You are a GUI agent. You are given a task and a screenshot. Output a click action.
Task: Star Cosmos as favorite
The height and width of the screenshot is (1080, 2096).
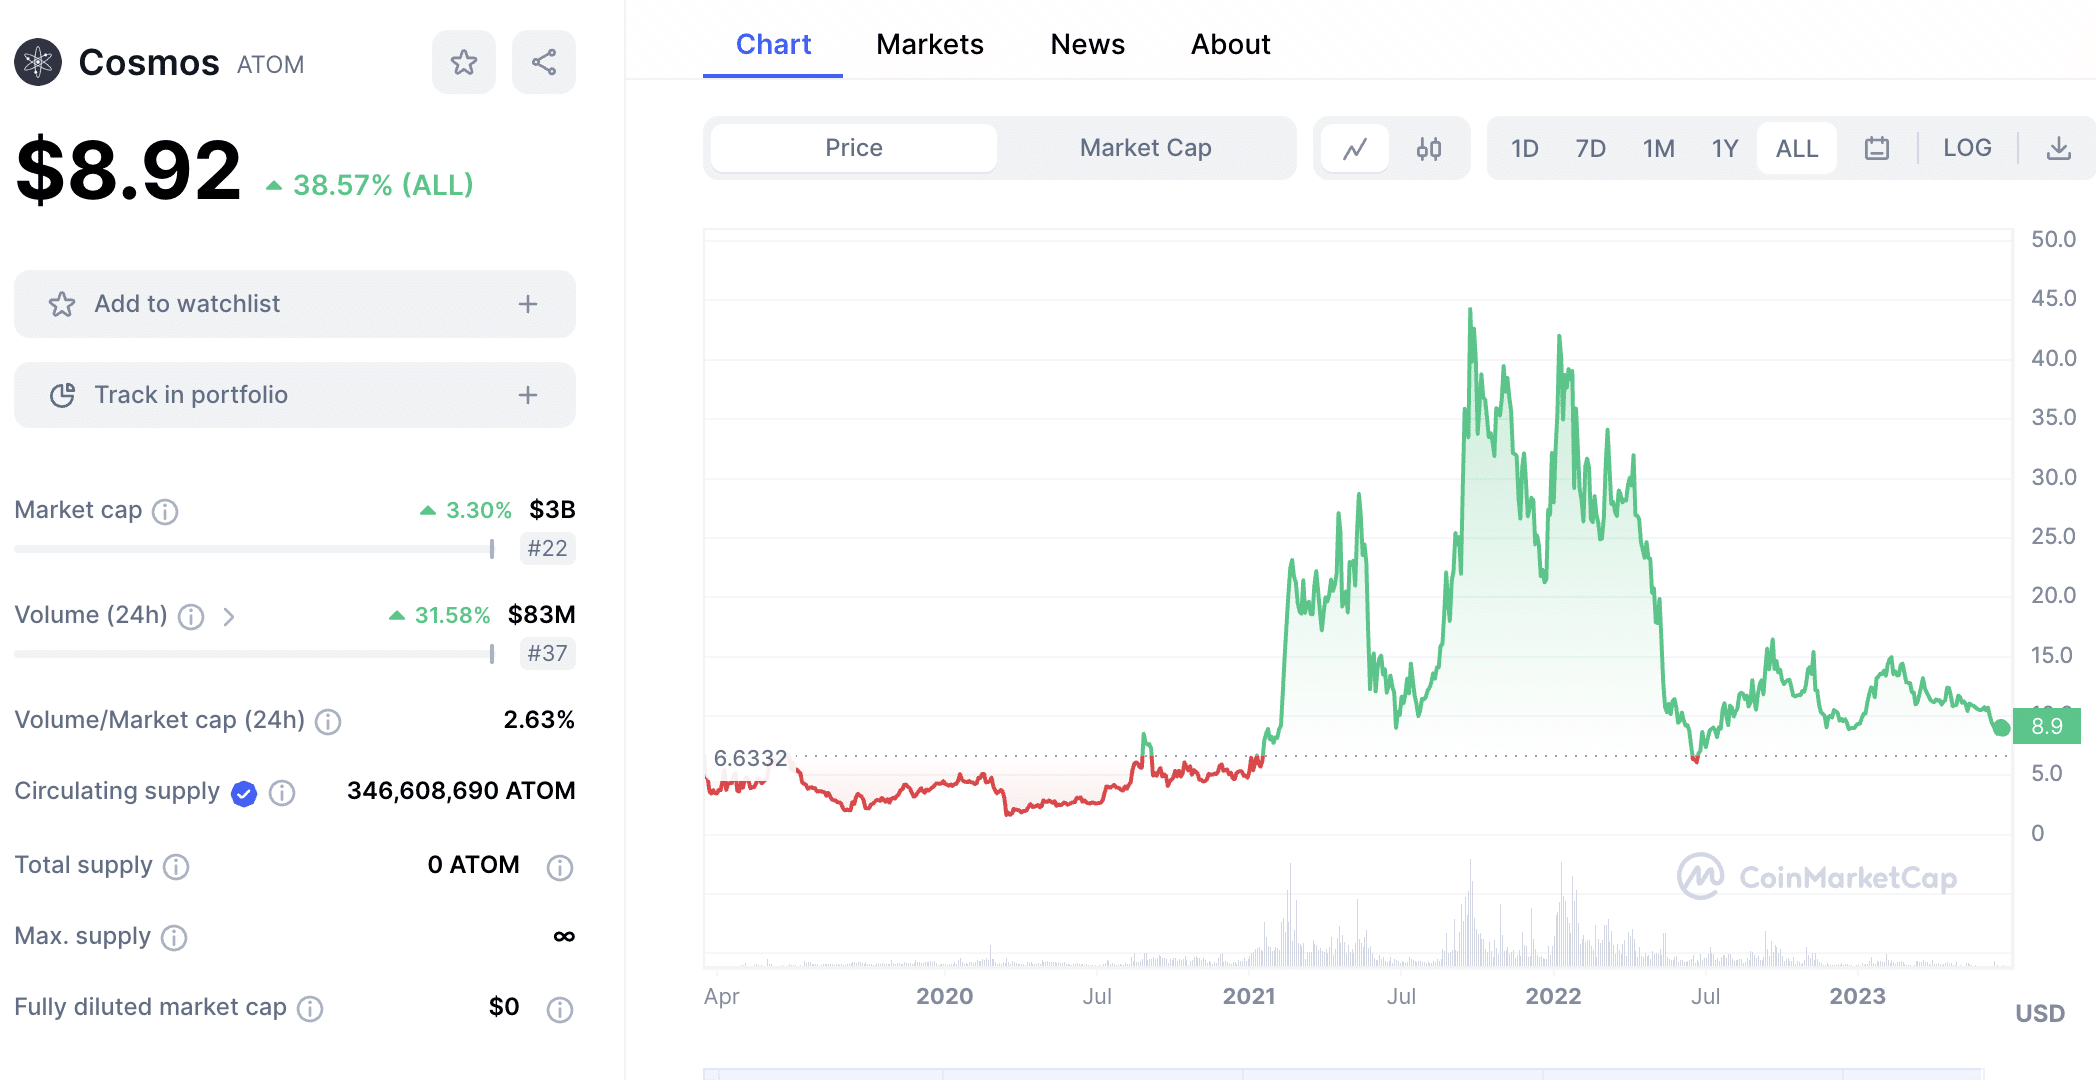(464, 62)
